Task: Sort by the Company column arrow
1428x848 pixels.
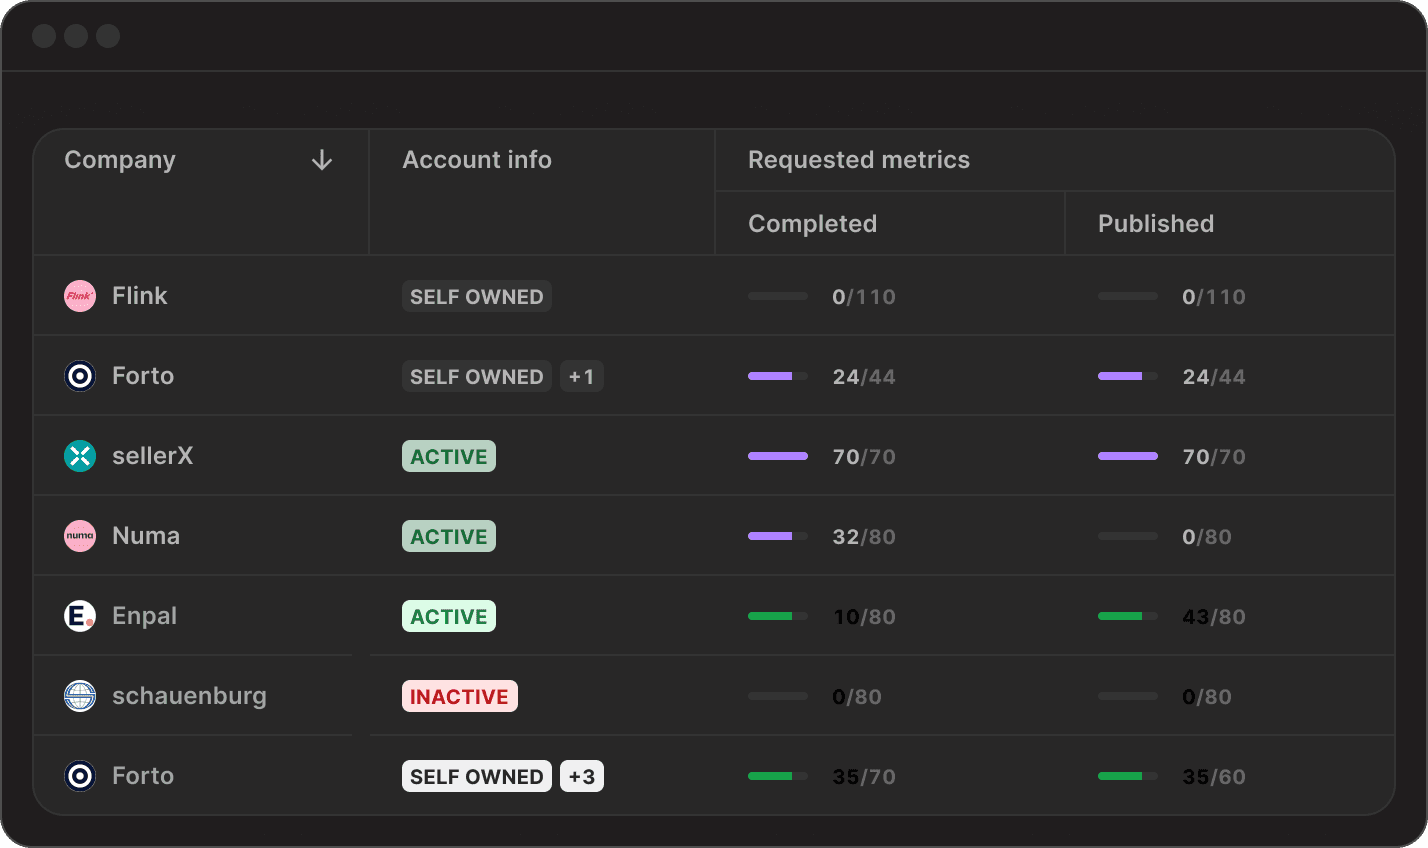Action: 321,160
